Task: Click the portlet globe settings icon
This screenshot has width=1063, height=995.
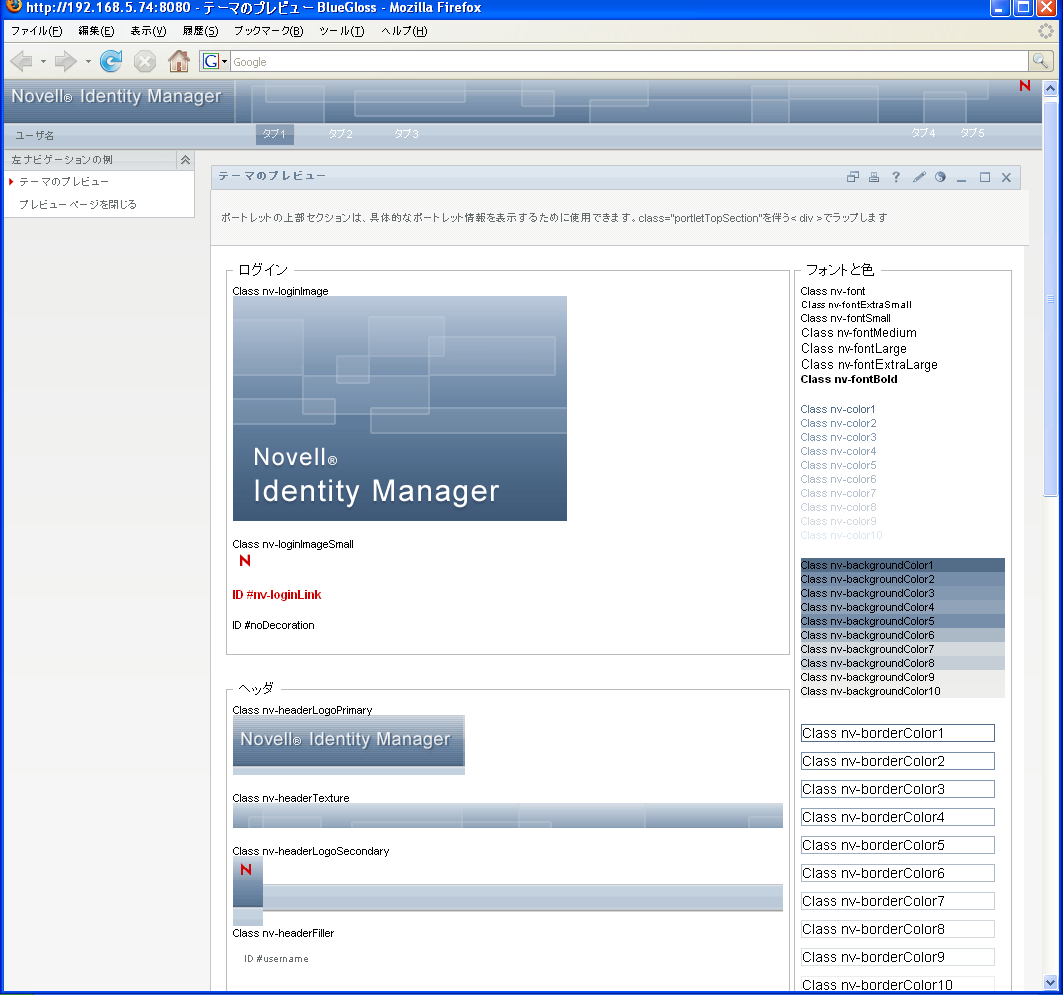Action: tap(940, 177)
